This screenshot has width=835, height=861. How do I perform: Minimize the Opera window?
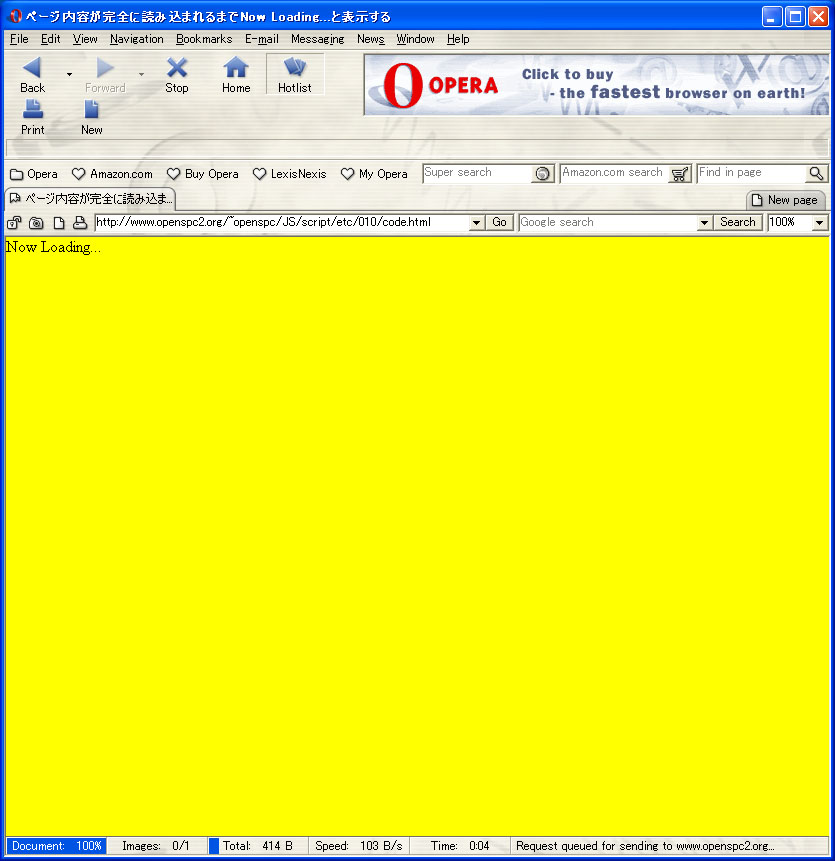point(771,16)
